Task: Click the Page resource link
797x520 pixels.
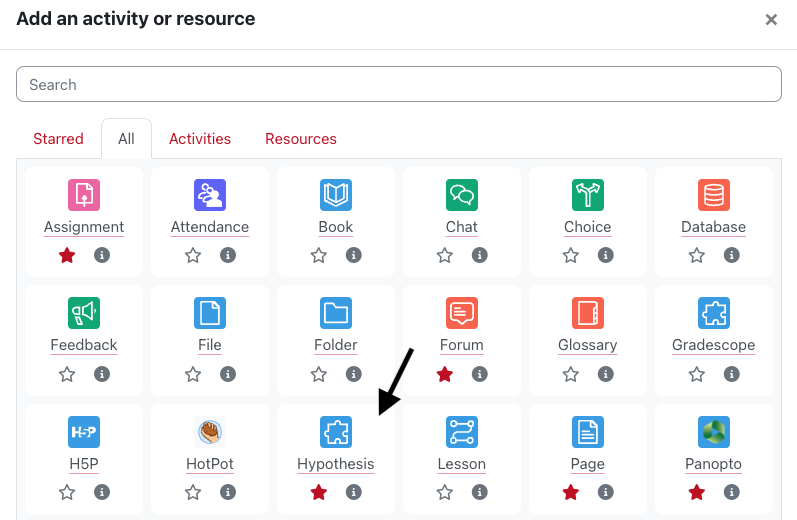Action: pyautogui.click(x=588, y=464)
